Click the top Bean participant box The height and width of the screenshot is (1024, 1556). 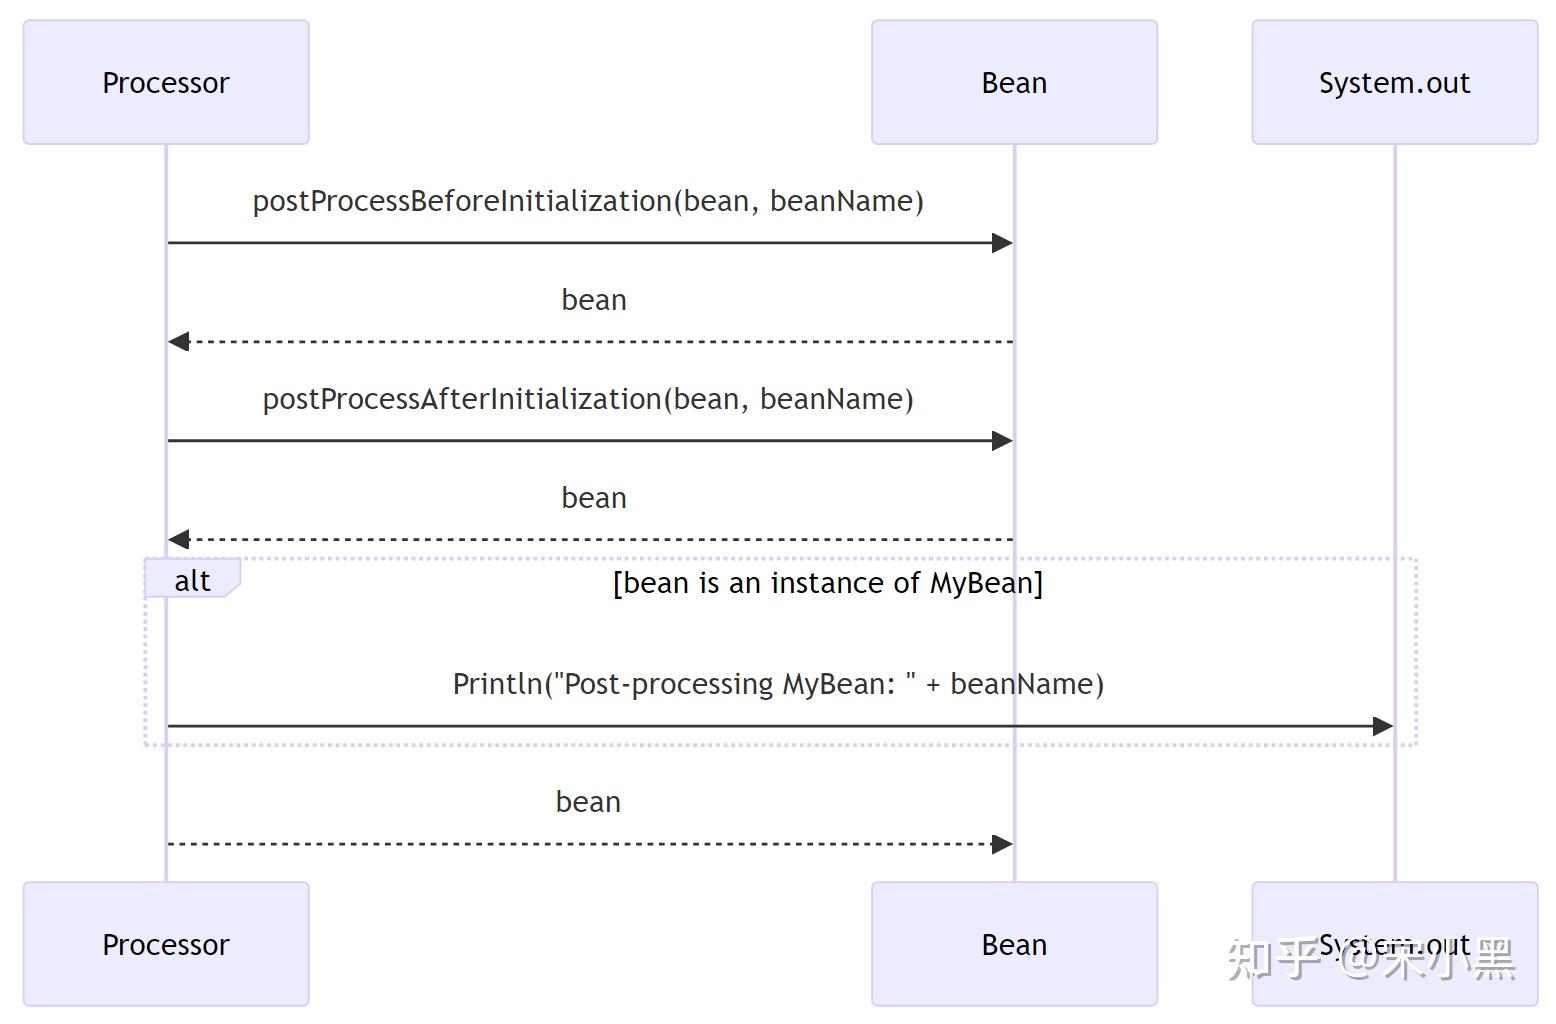[x=1014, y=83]
